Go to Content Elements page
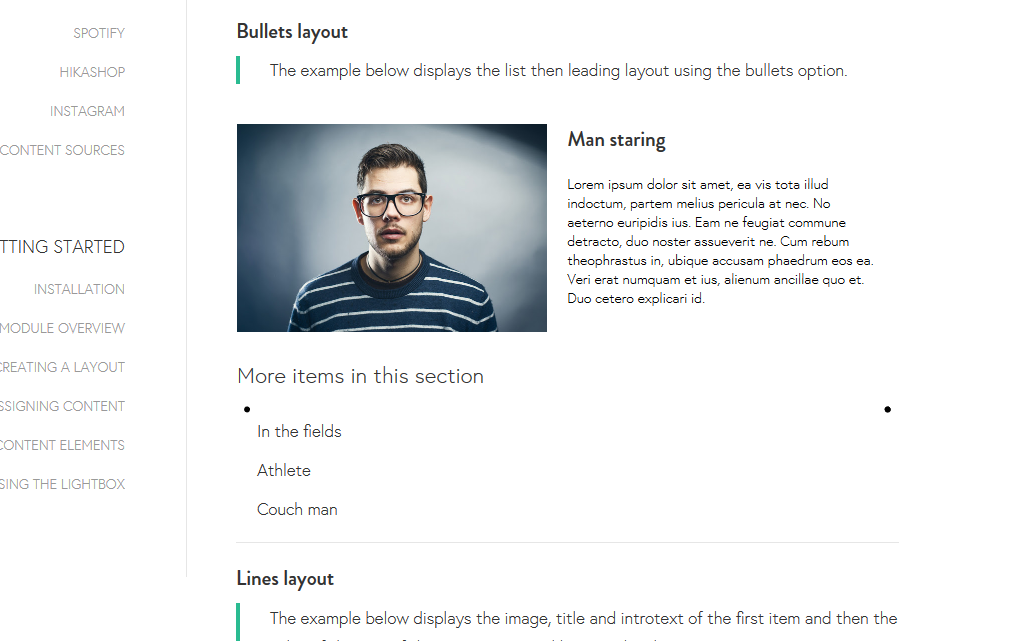 [62, 445]
